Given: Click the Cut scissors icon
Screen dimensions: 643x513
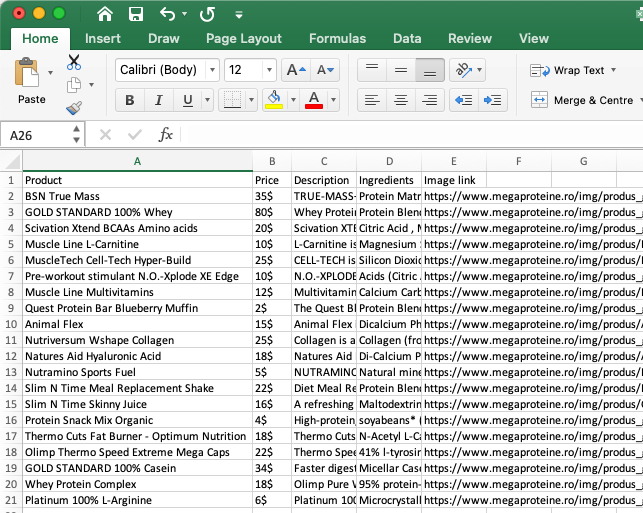Looking at the screenshot, I should pos(74,62).
